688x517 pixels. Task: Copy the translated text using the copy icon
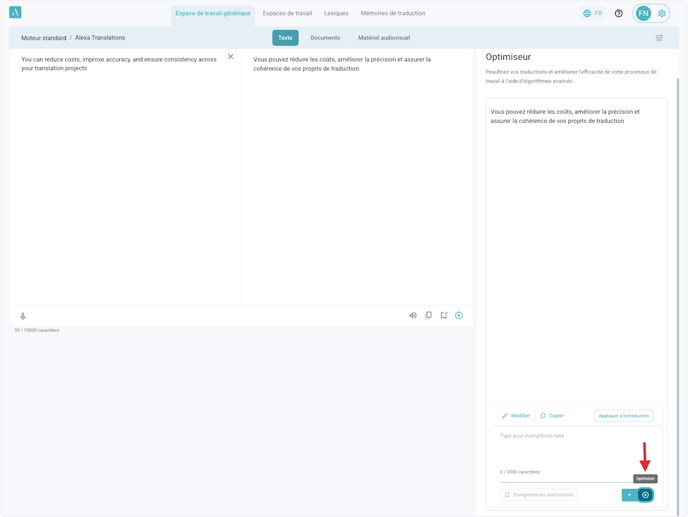pyautogui.click(x=428, y=316)
